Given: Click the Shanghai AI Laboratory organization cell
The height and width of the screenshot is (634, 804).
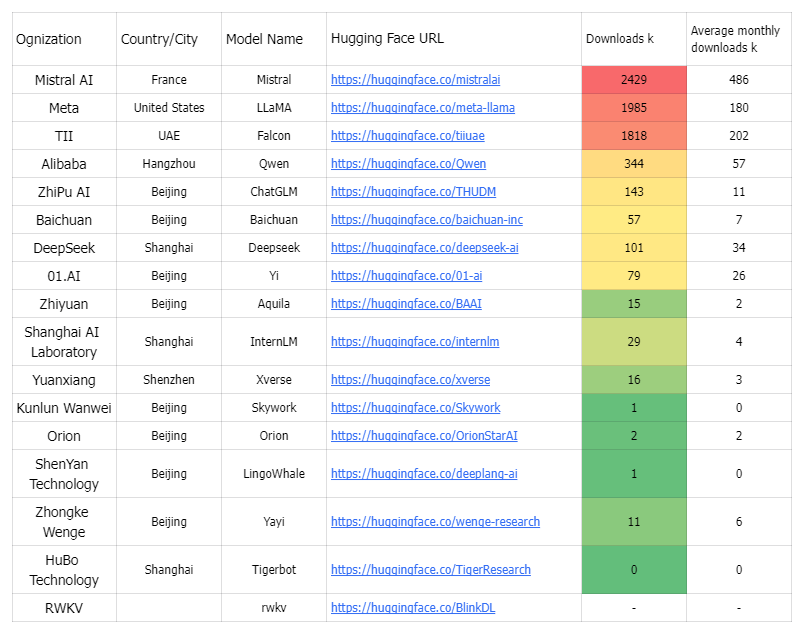Looking at the screenshot, I should (x=63, y=341).
